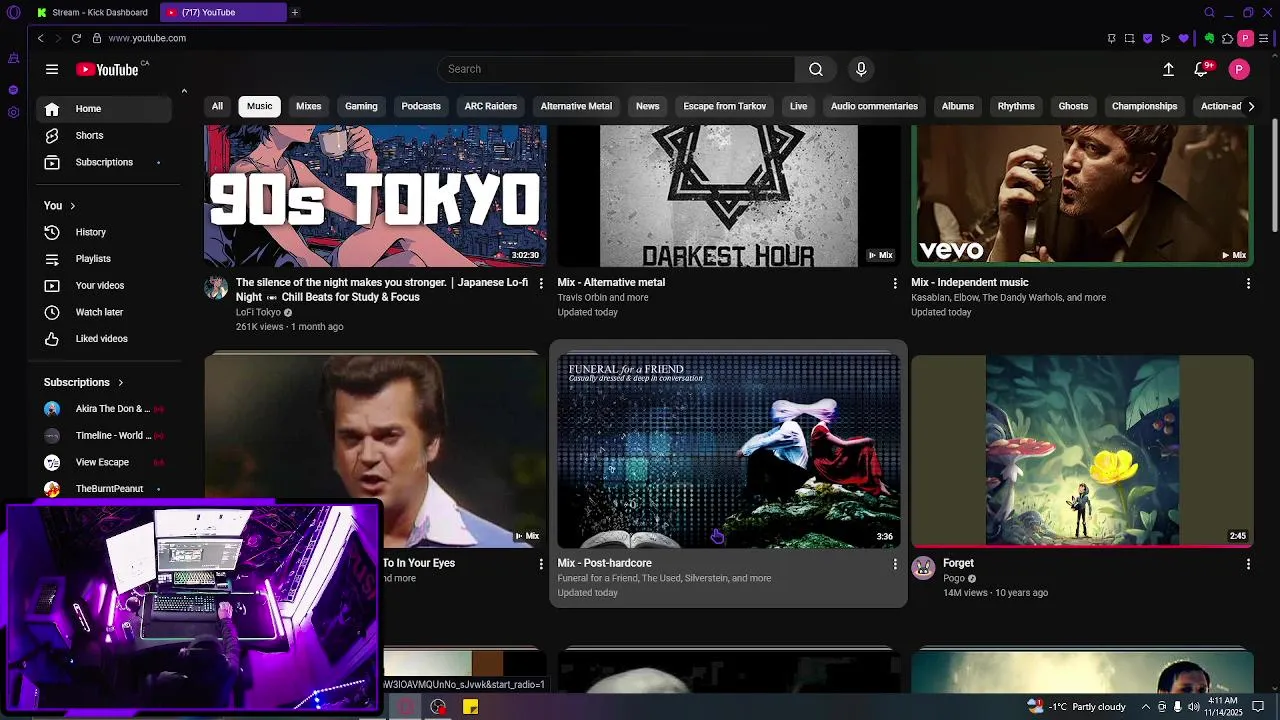Click the browser back arrow
The image size is (1280, 720).
click(40, 38)
